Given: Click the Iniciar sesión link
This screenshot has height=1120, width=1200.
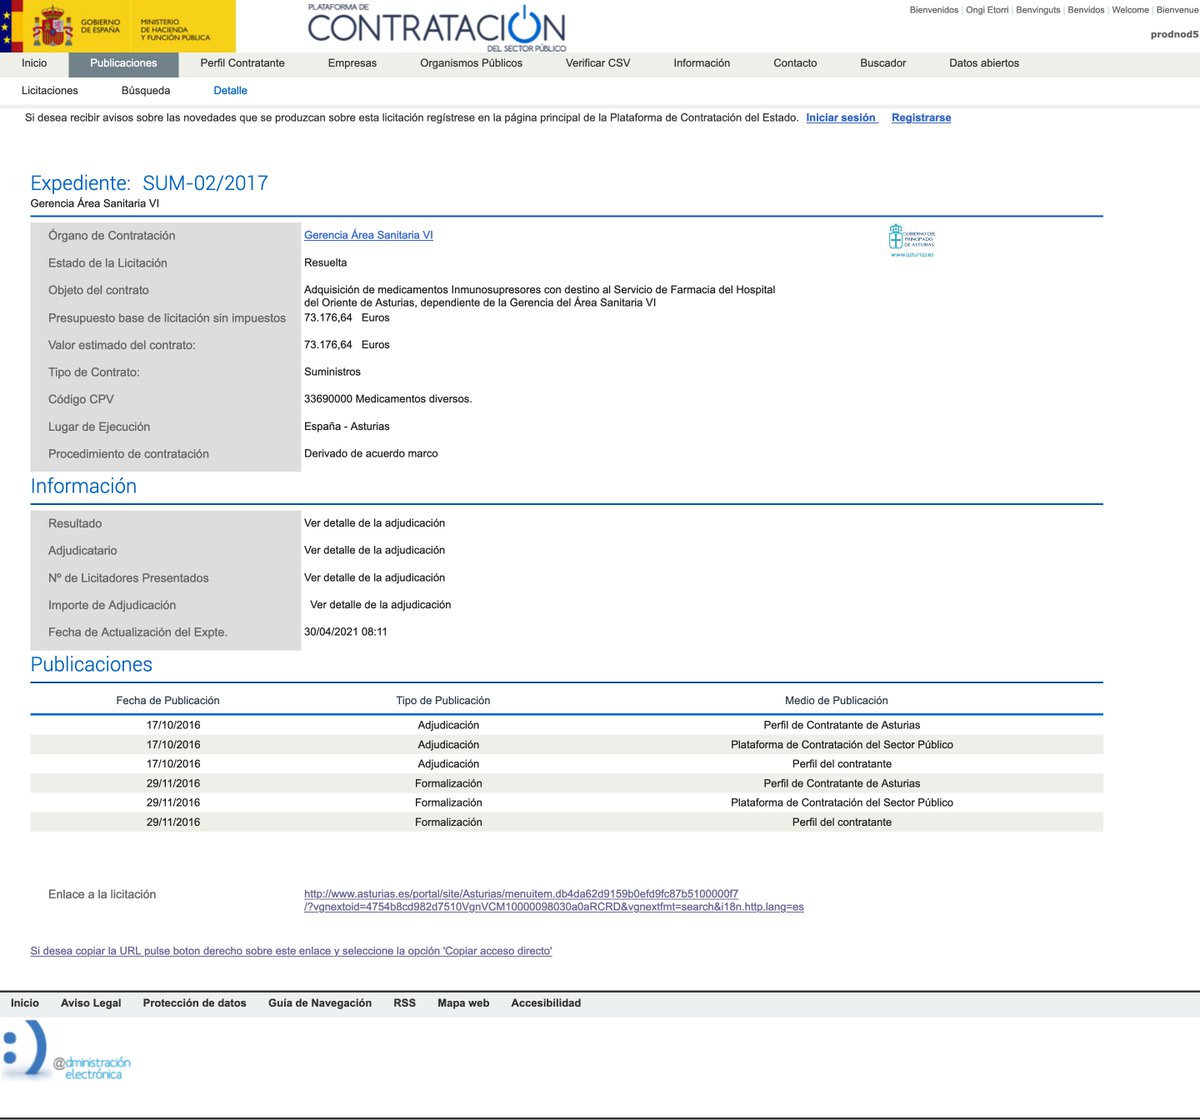Looking at the screenshot, I should click(x=842, y=118).
